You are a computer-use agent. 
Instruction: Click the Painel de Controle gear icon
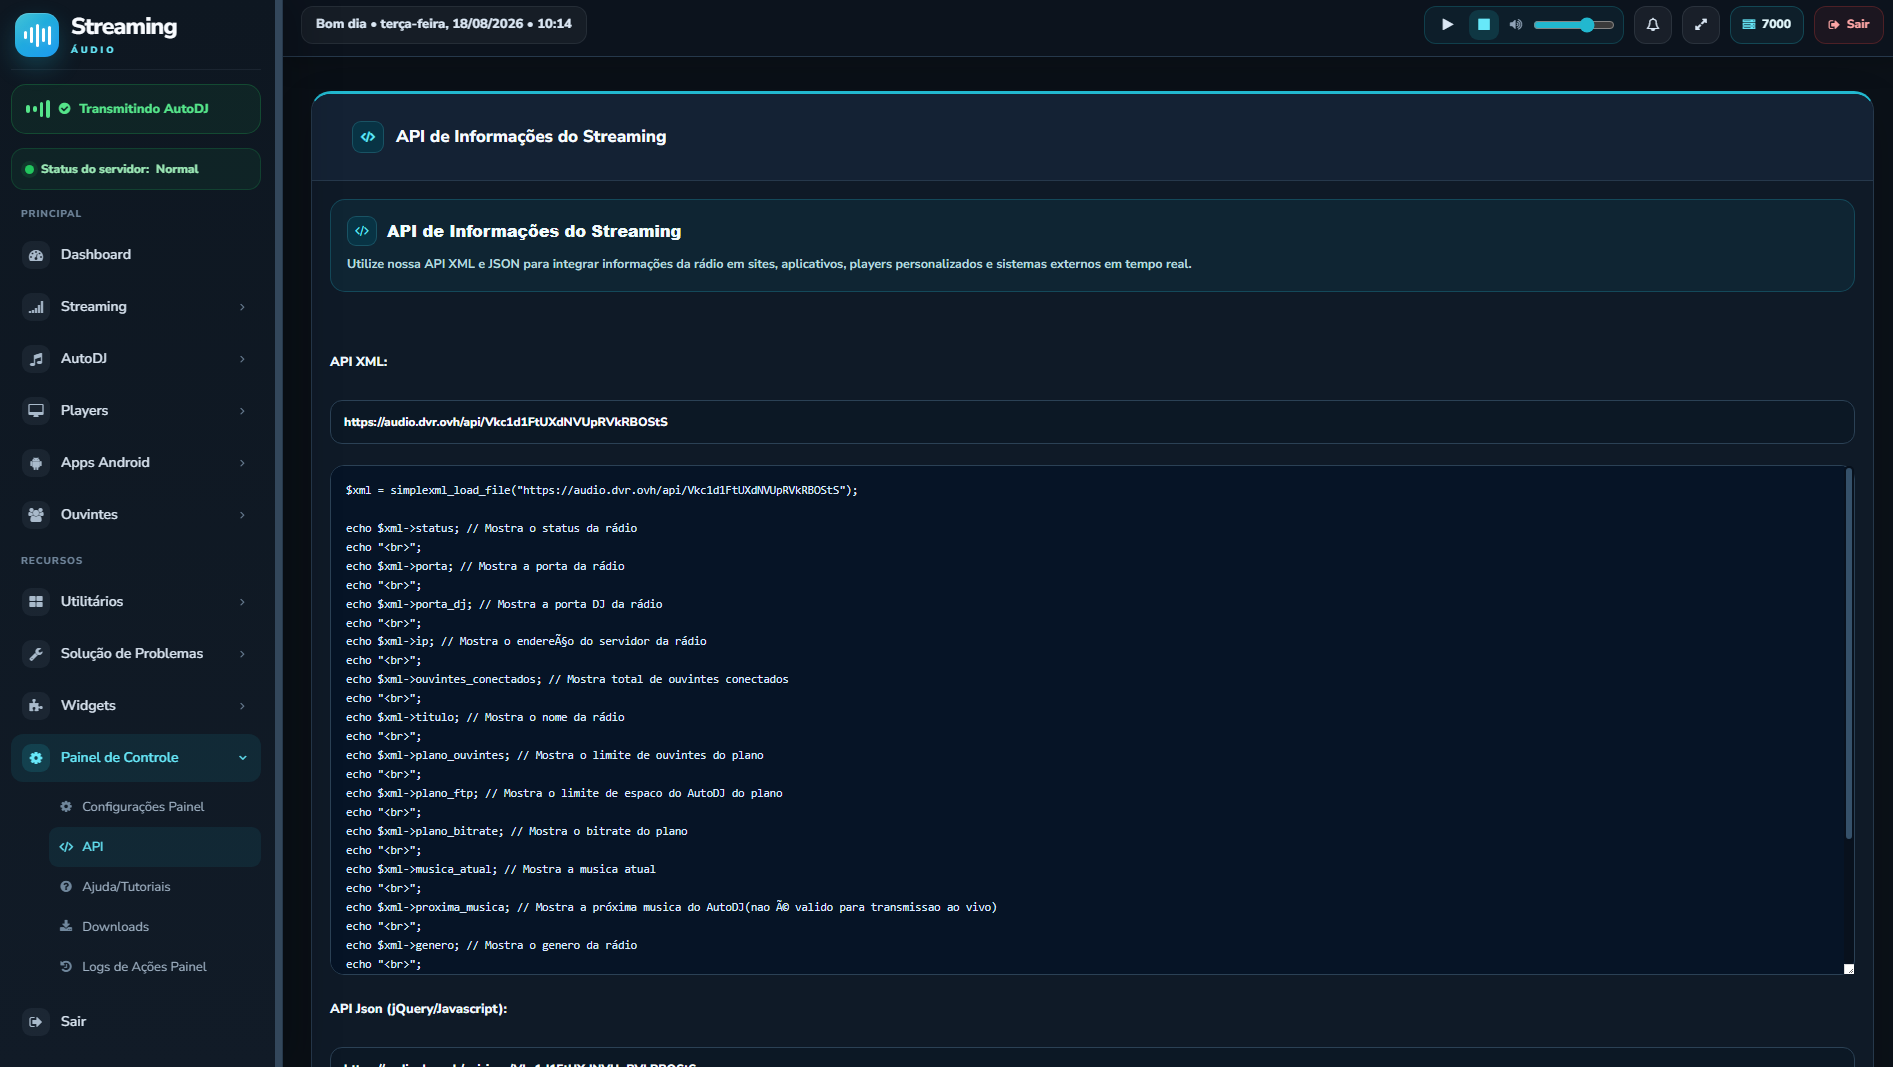pos(36,758)
